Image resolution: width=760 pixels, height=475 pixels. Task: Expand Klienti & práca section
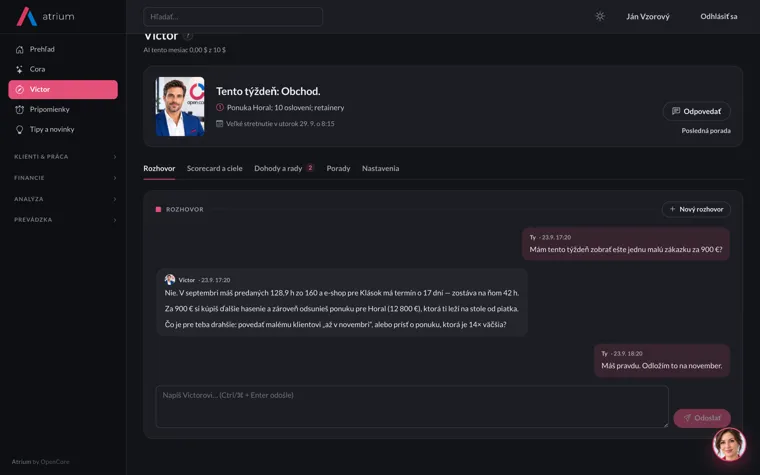(65, 157)
